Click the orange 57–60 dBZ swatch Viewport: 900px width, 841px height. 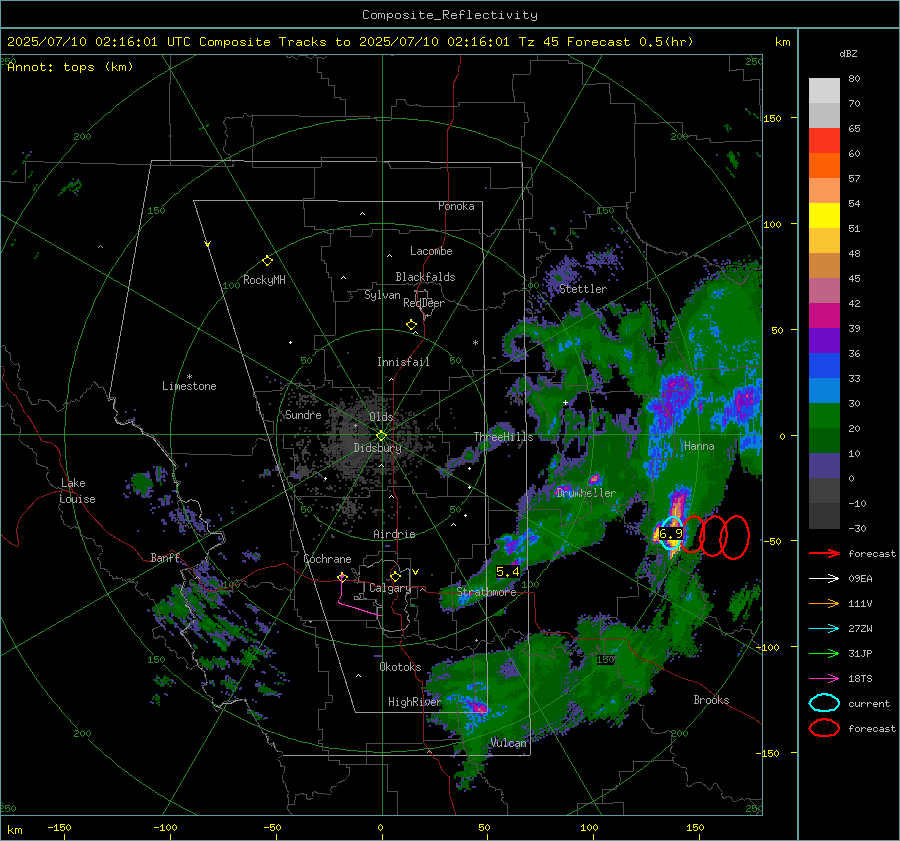[x=824, y=165]
